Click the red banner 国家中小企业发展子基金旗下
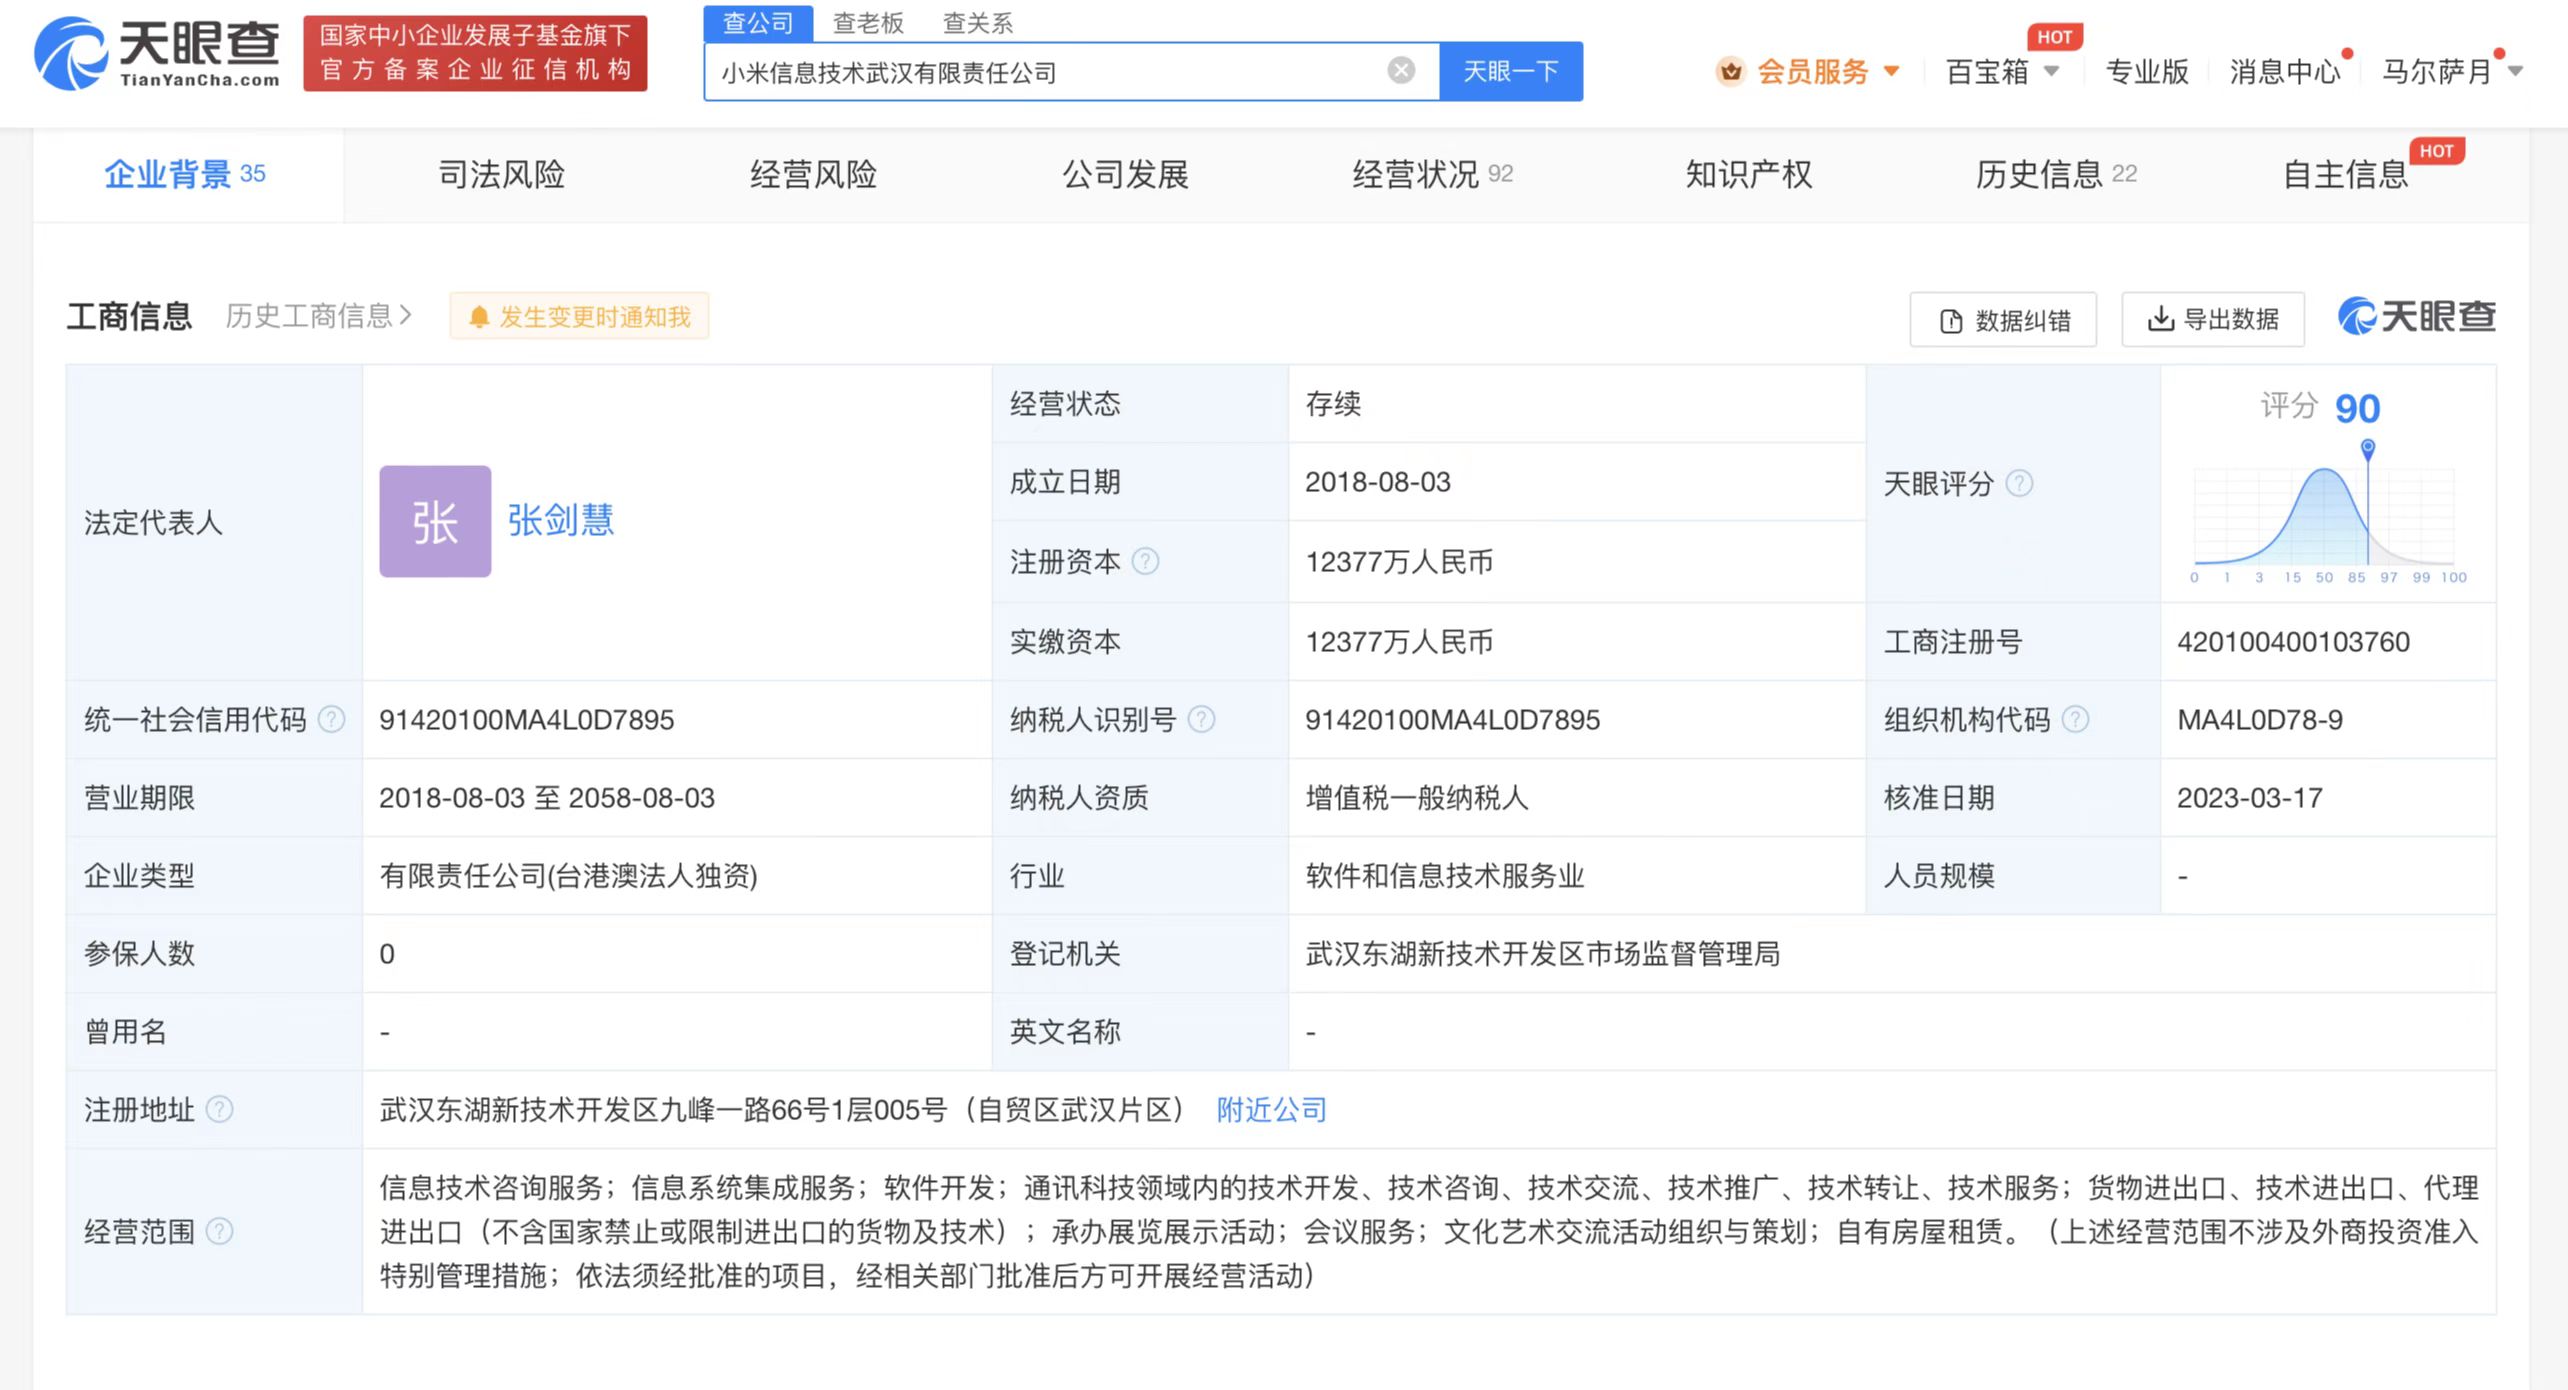Screen dimensions: 2568x1390 pos(475,53)
